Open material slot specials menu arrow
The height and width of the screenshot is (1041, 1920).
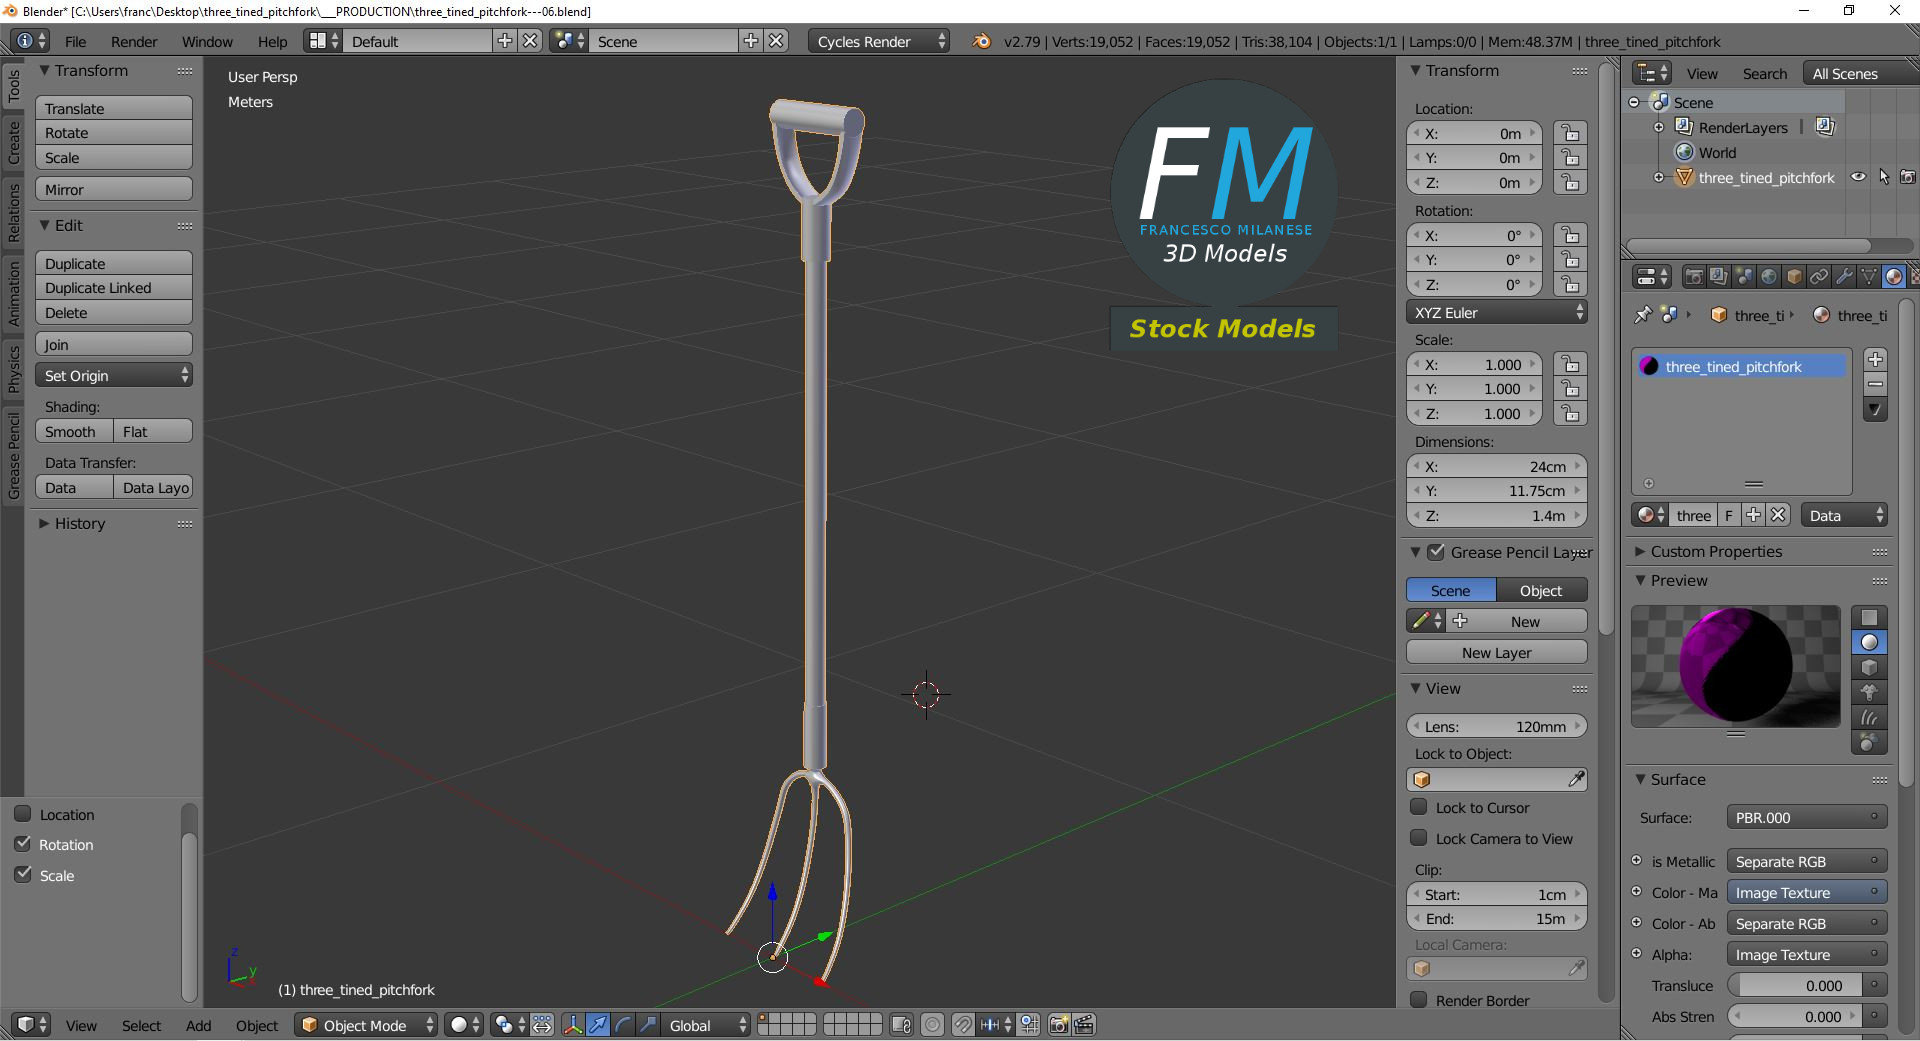[x=1876, y=410]
